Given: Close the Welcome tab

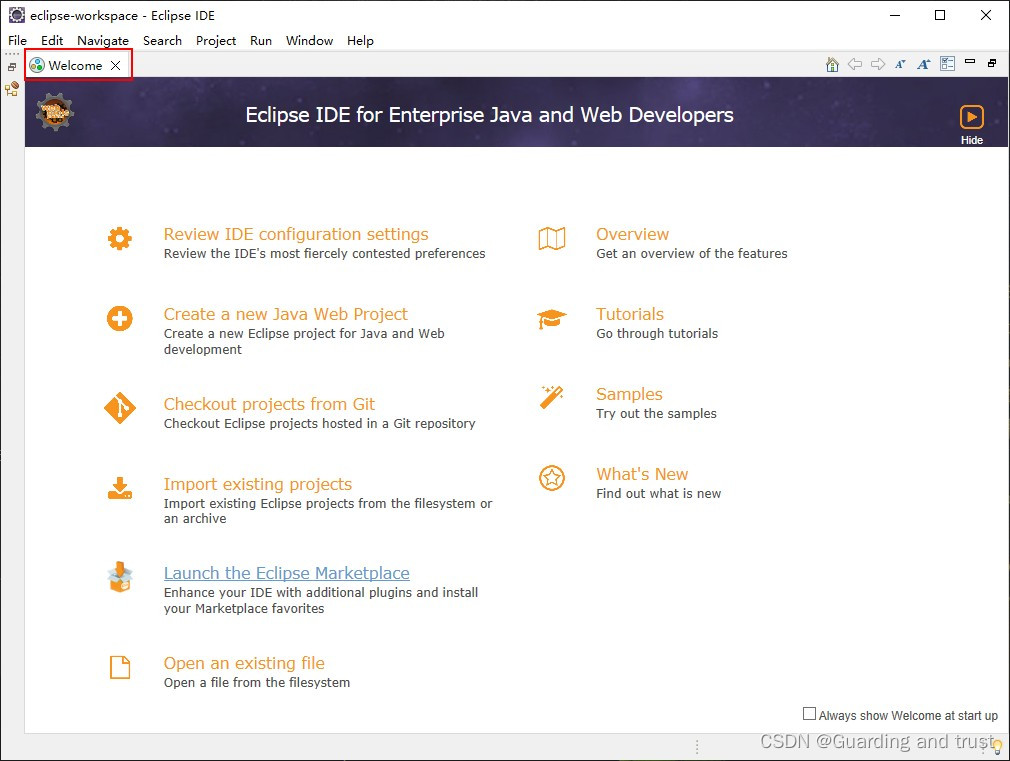Looking at the screenshot, I should [x=115, y=65].
